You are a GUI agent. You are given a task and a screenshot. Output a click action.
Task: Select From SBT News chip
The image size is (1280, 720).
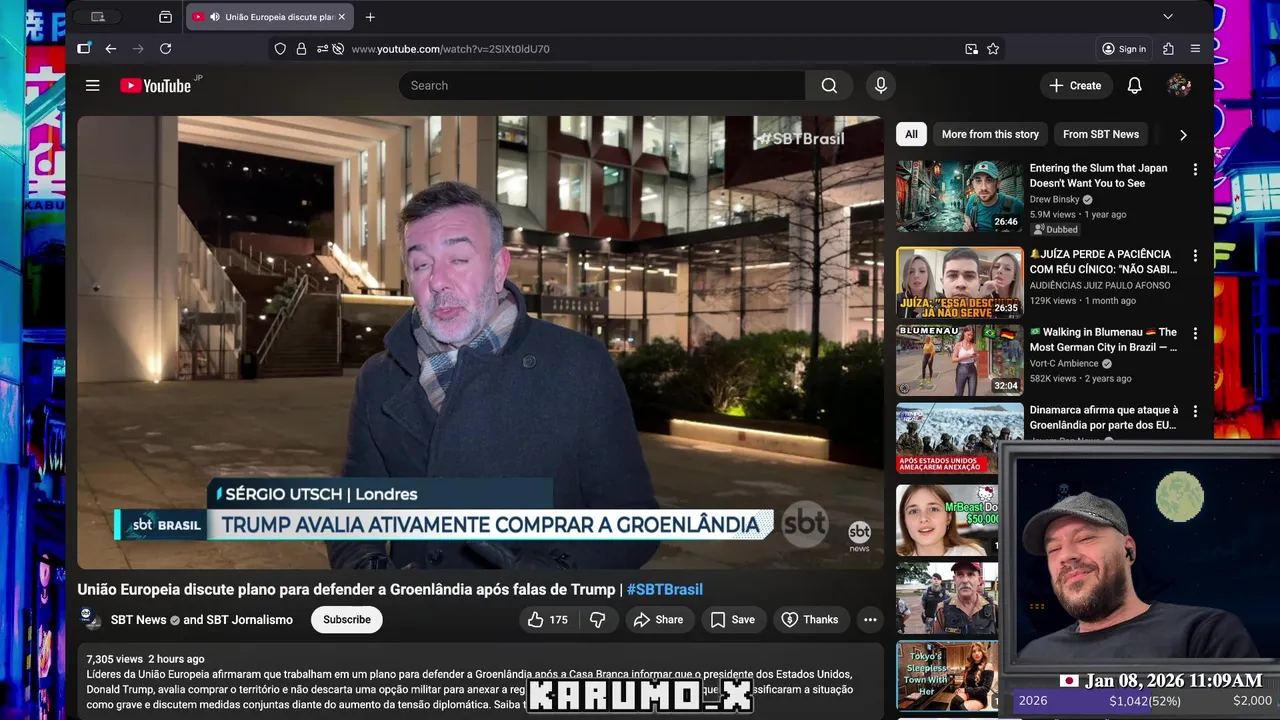(x=1100, y=134)
